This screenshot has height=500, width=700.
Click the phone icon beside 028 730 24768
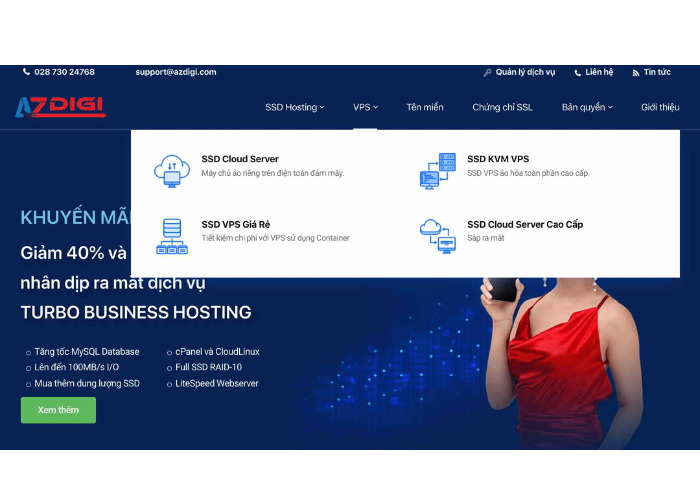pyautogui.click(x=26, y=71)
